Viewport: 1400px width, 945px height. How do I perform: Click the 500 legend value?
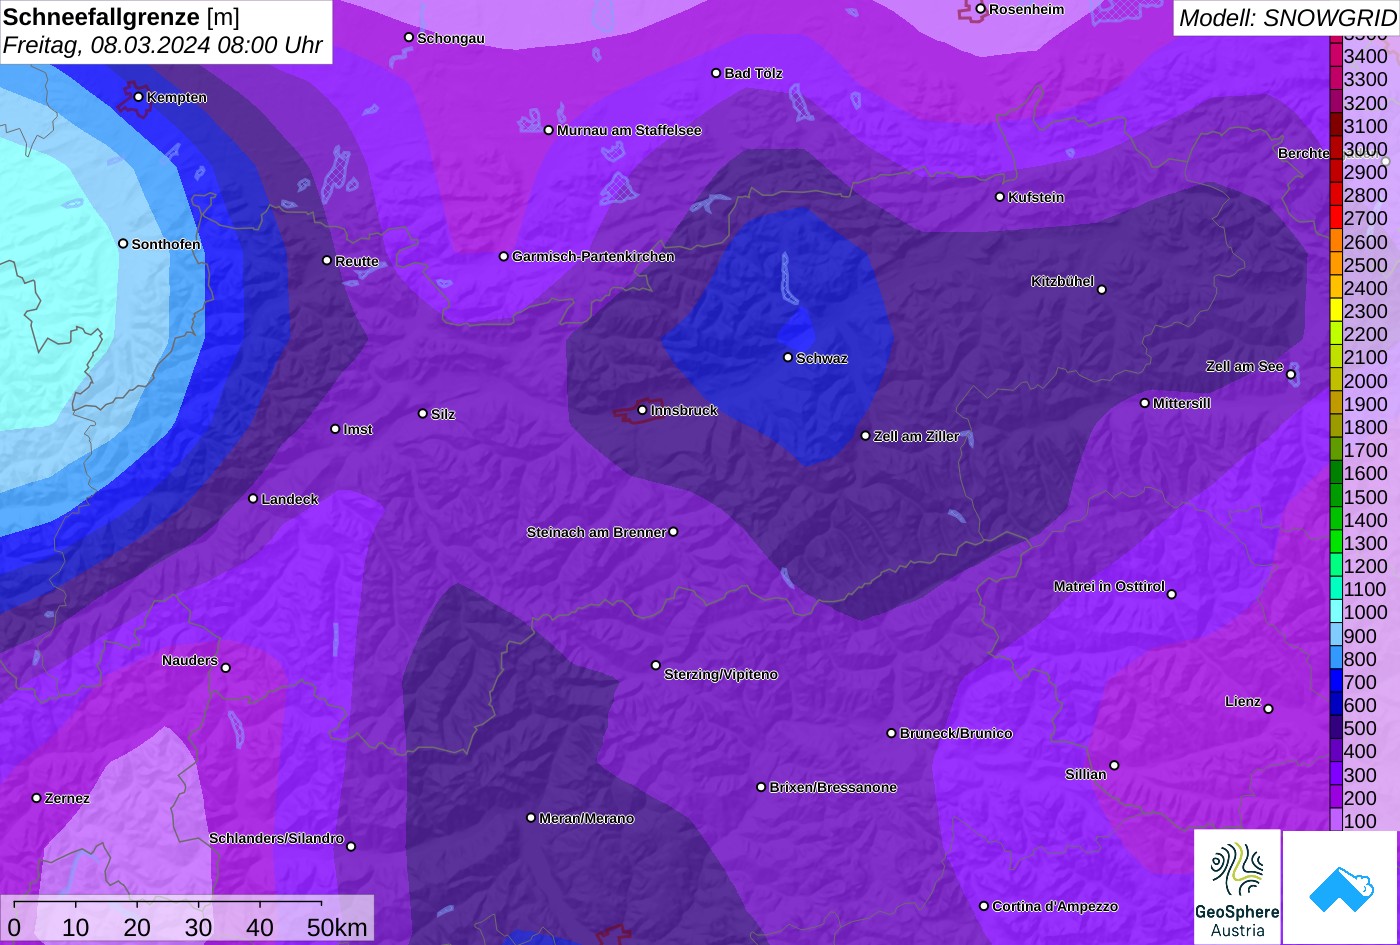tap(1360, 728)
